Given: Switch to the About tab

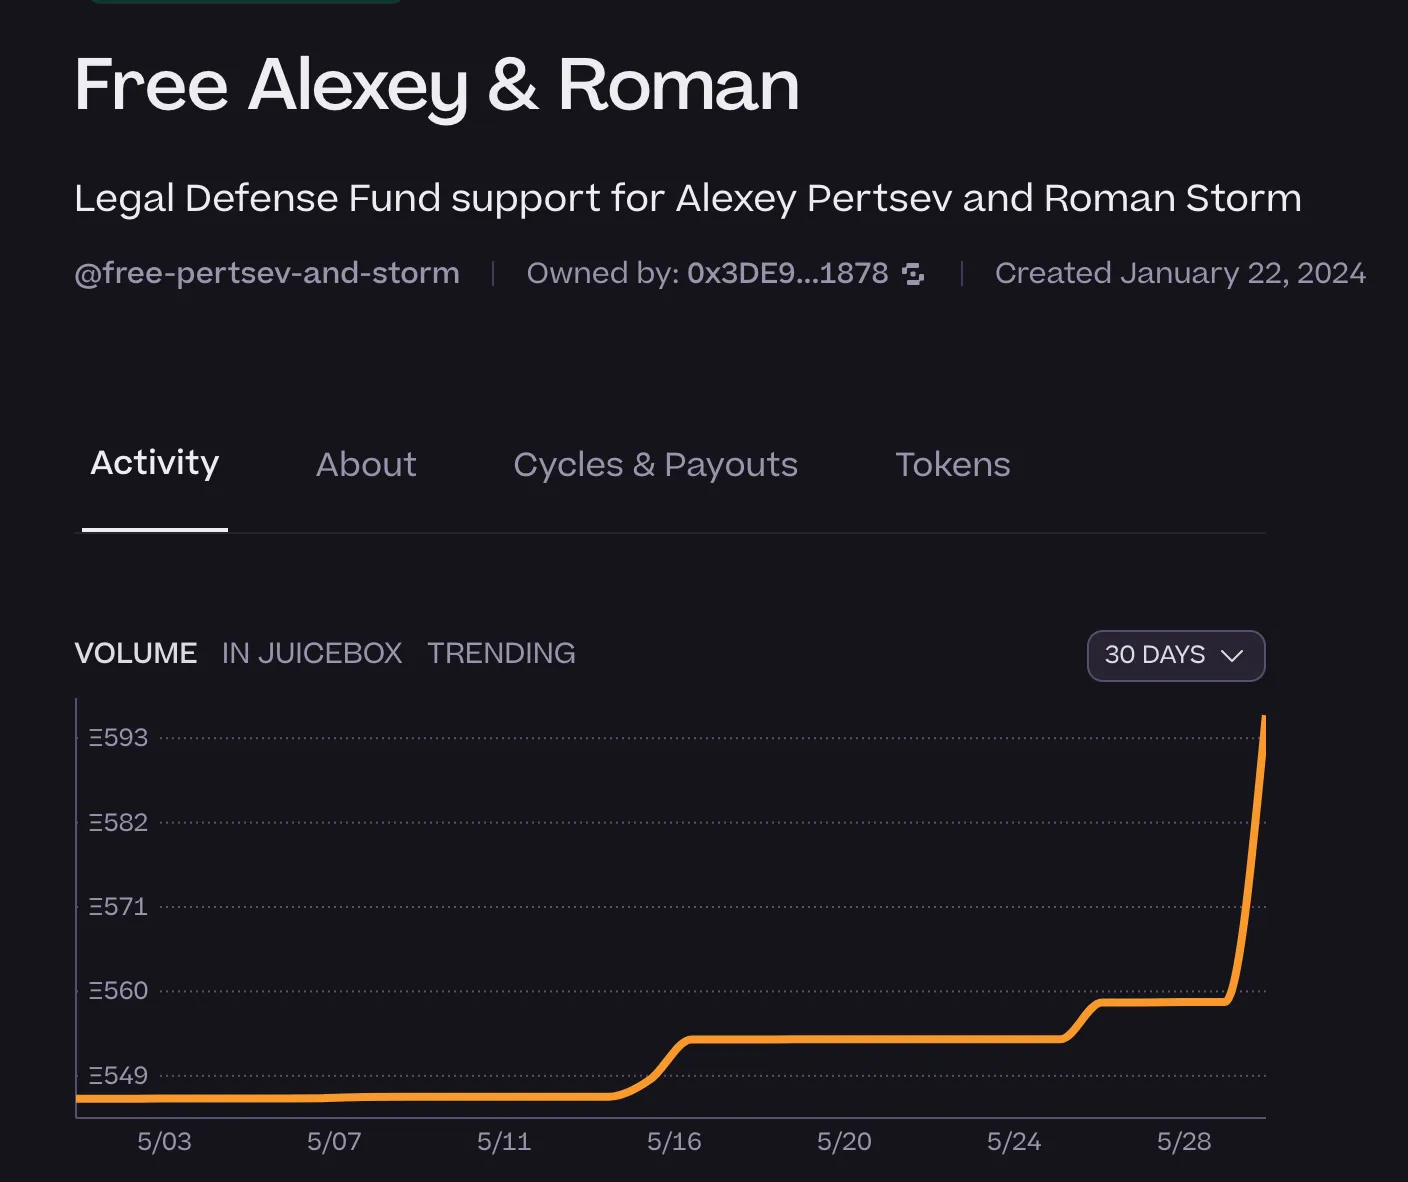Looking at the screenshot, I should click(x=366, y=465).
